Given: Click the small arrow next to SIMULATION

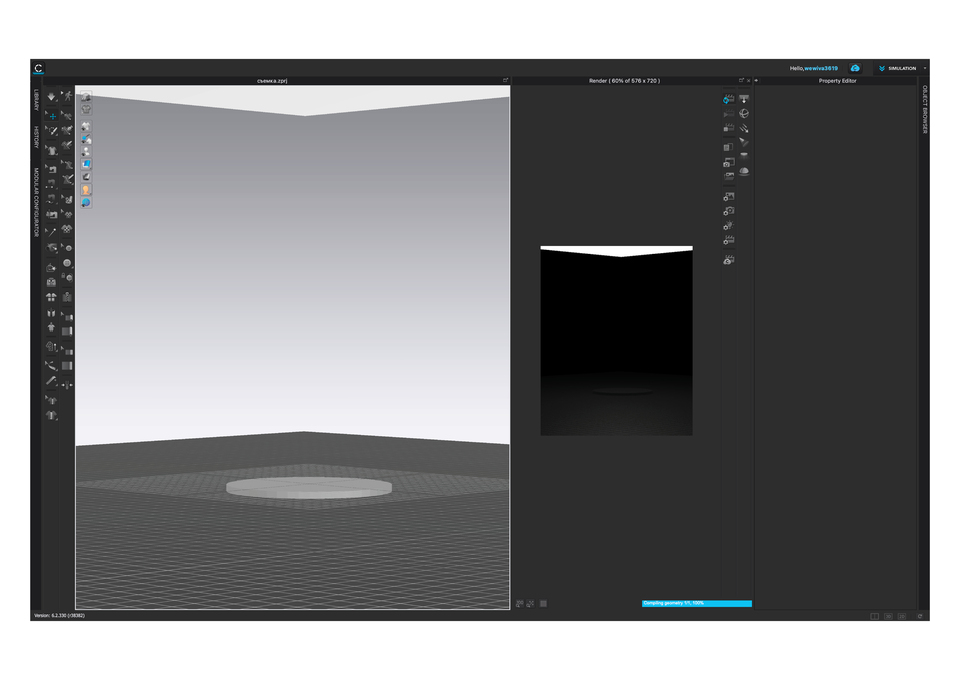Looking at the screenshot, I should click(924, 69).
